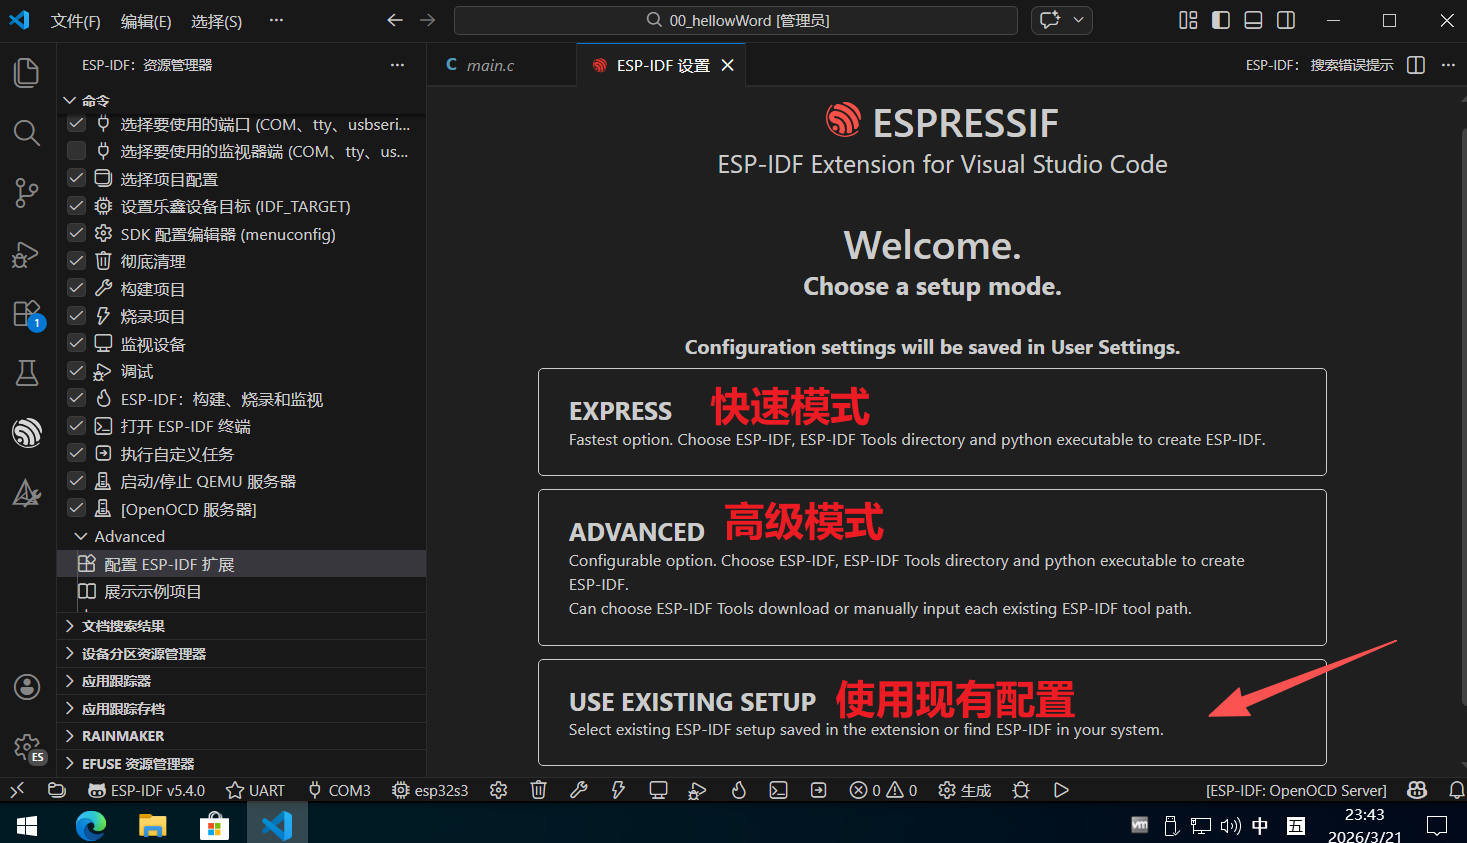Screen dimensions: 1467x843
Task: Expand RAINMAKER section
Action: pyautogui.click(x=242, y=736)
